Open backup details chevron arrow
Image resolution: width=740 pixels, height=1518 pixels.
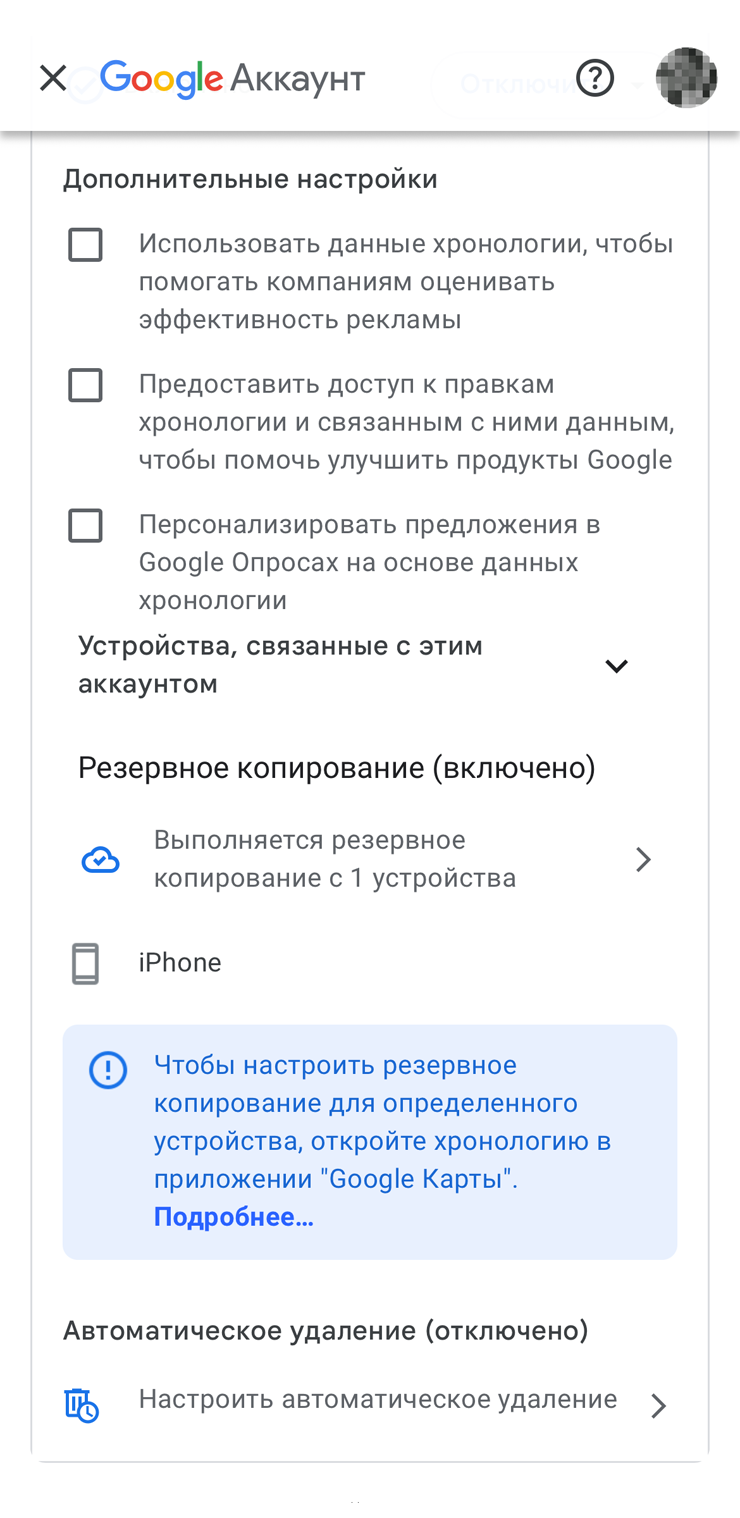tap(643, 860)
